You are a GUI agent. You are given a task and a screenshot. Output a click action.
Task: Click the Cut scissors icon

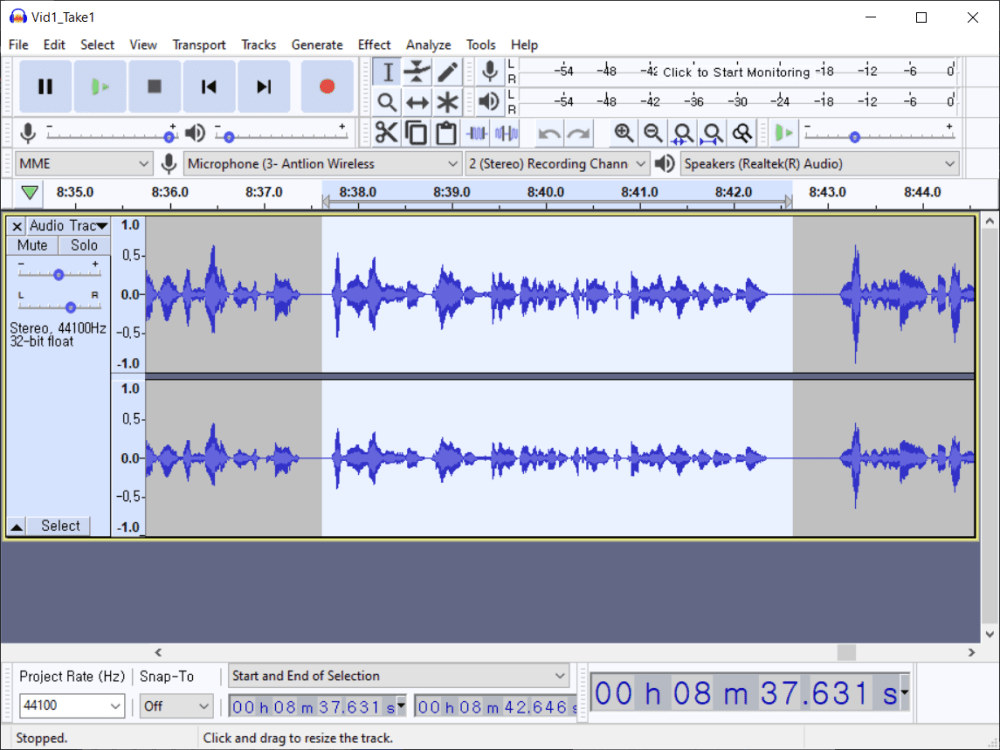[386, 133]
